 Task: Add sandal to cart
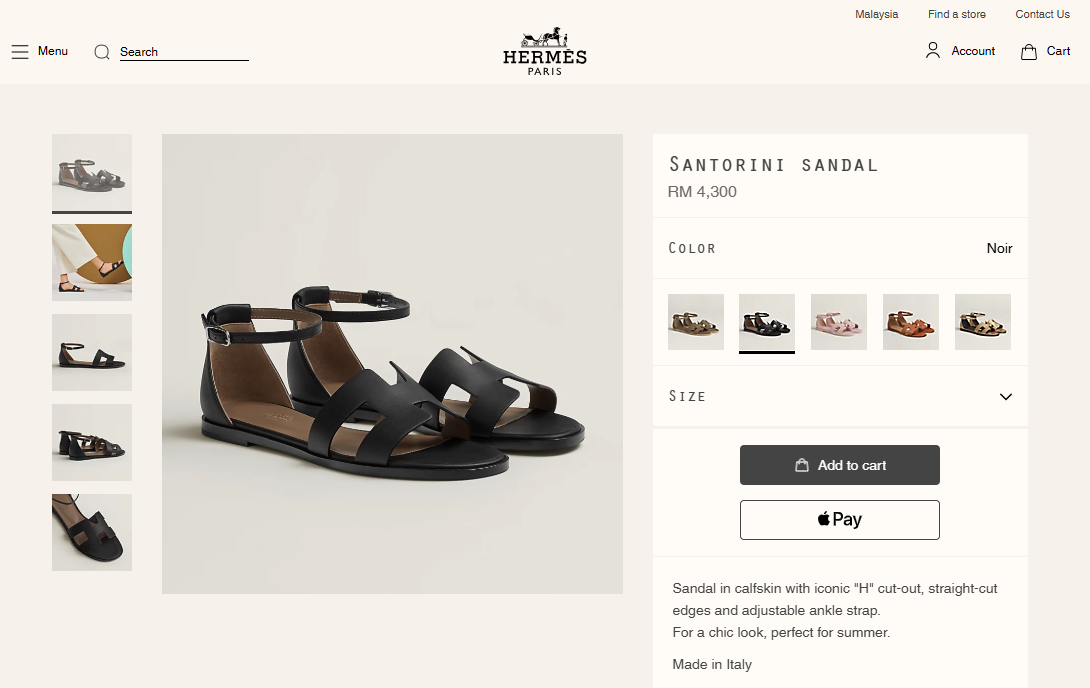[840, 465]
